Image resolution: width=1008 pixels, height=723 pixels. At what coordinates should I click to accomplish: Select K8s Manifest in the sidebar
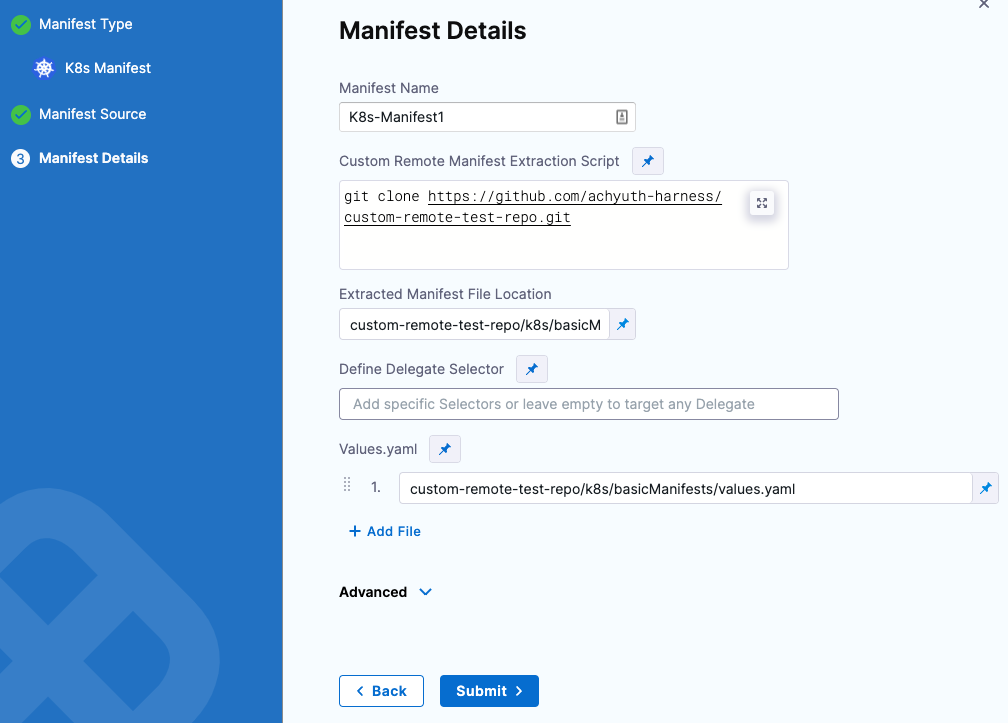pos(107,69)
